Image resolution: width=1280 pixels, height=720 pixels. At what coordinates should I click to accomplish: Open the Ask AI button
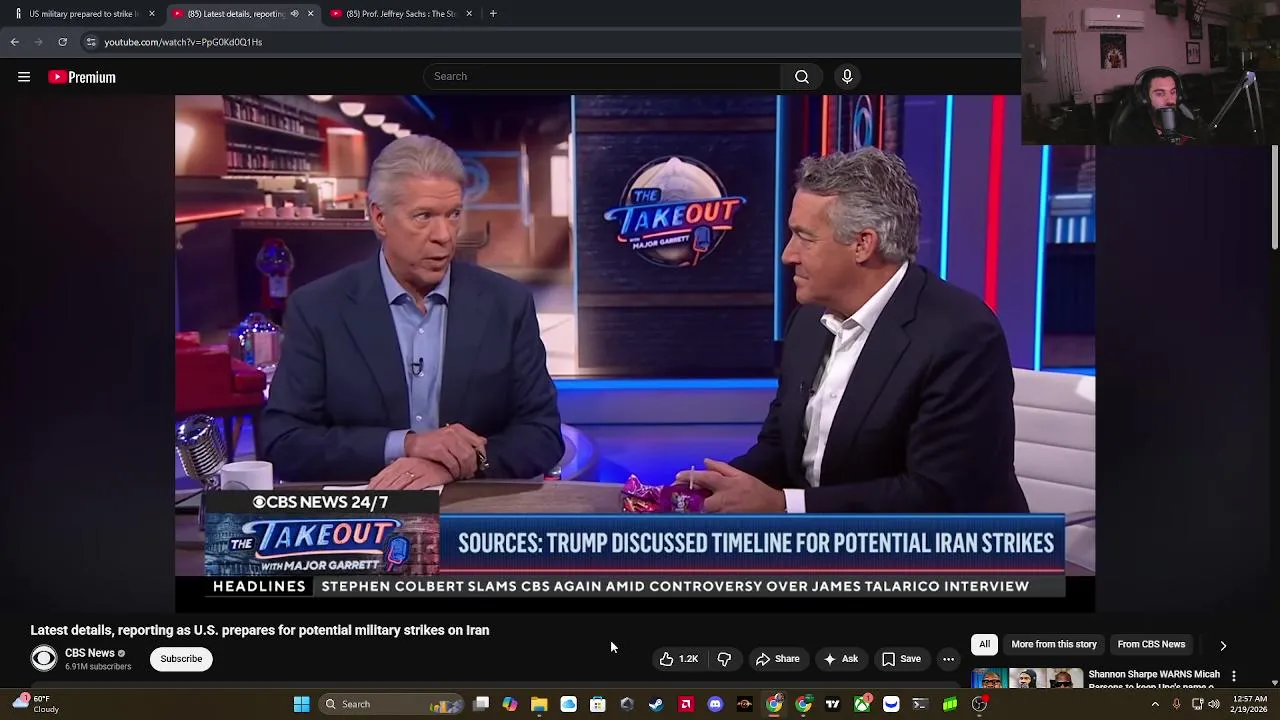pos(840,659)
